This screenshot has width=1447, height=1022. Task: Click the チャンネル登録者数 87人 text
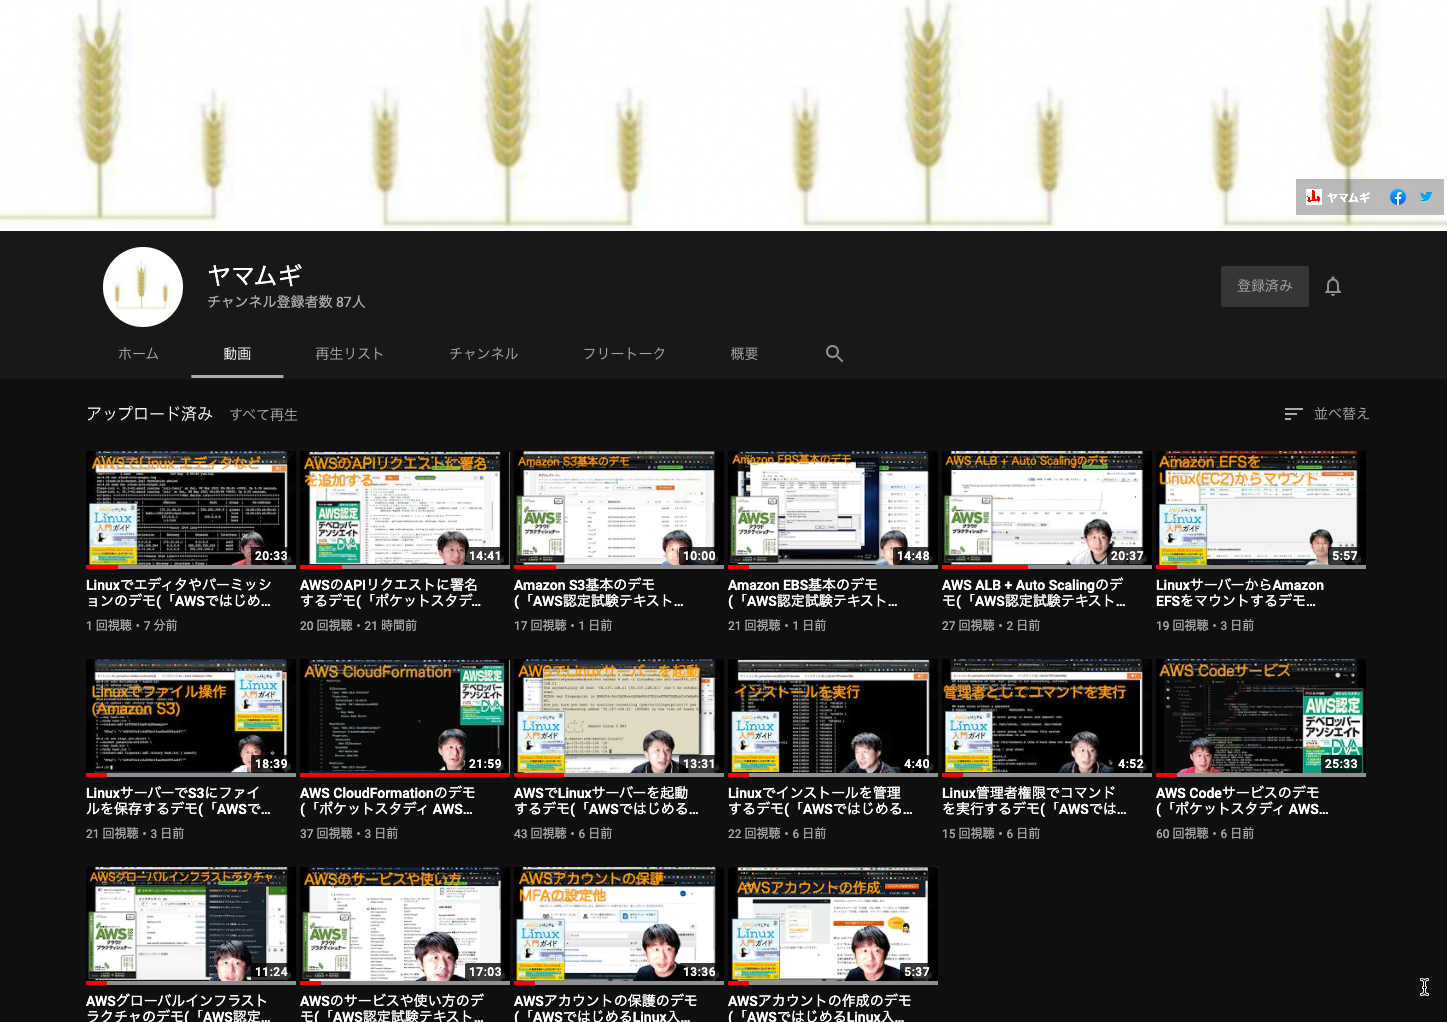(x=287, y=302)
